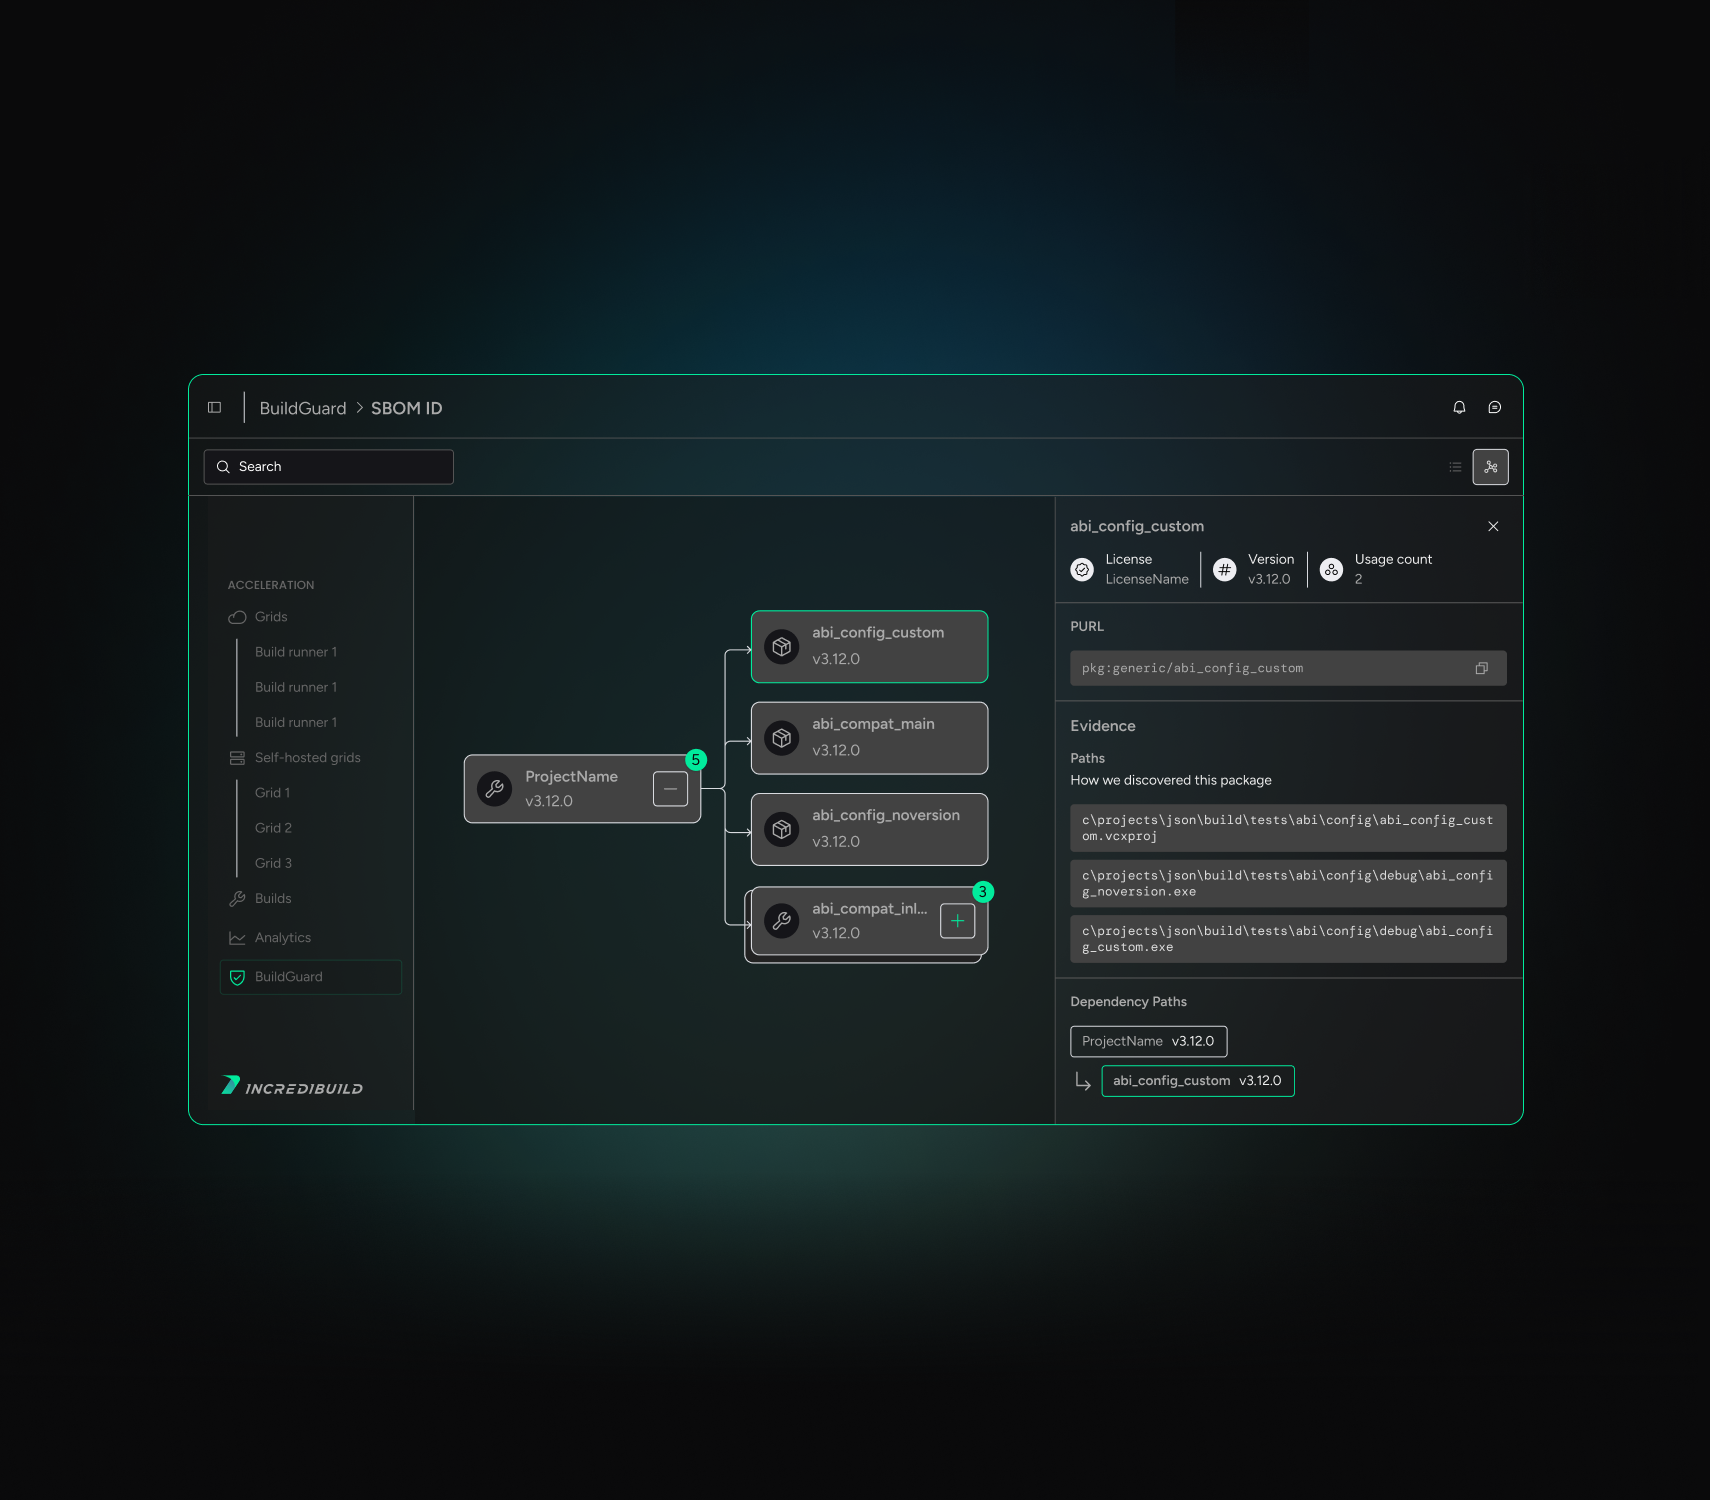Select Grid 2 in sidebar
The height and width of the screenshot is (1500, 1710).
pyautogui.click(x=274, y=828)
